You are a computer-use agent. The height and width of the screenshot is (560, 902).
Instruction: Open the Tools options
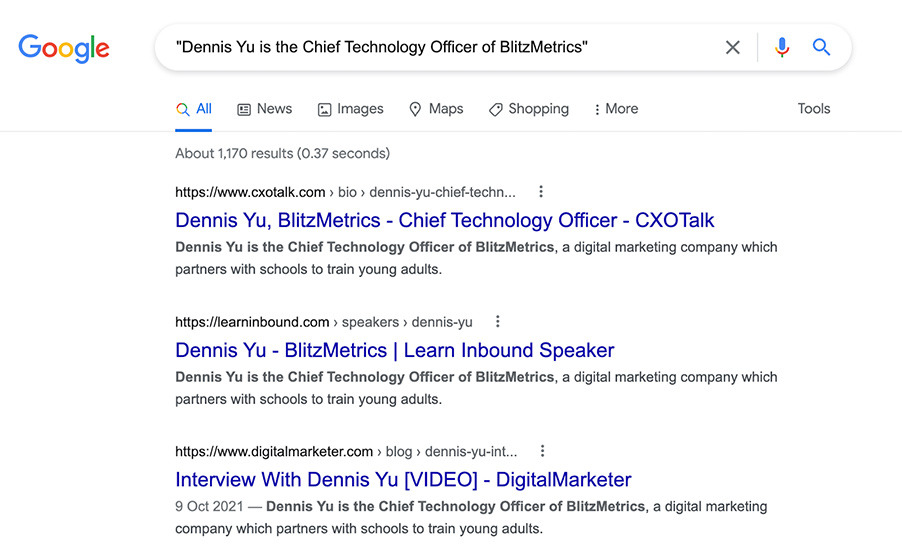[813, 108]
